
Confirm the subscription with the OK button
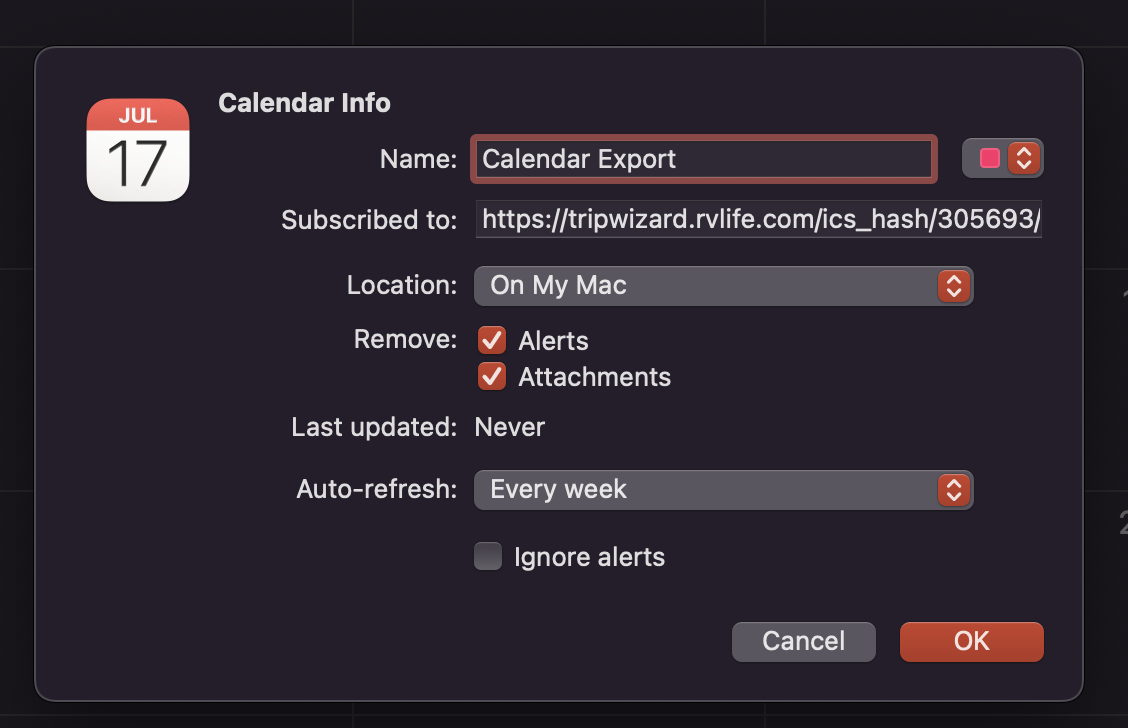click(971, 641)
